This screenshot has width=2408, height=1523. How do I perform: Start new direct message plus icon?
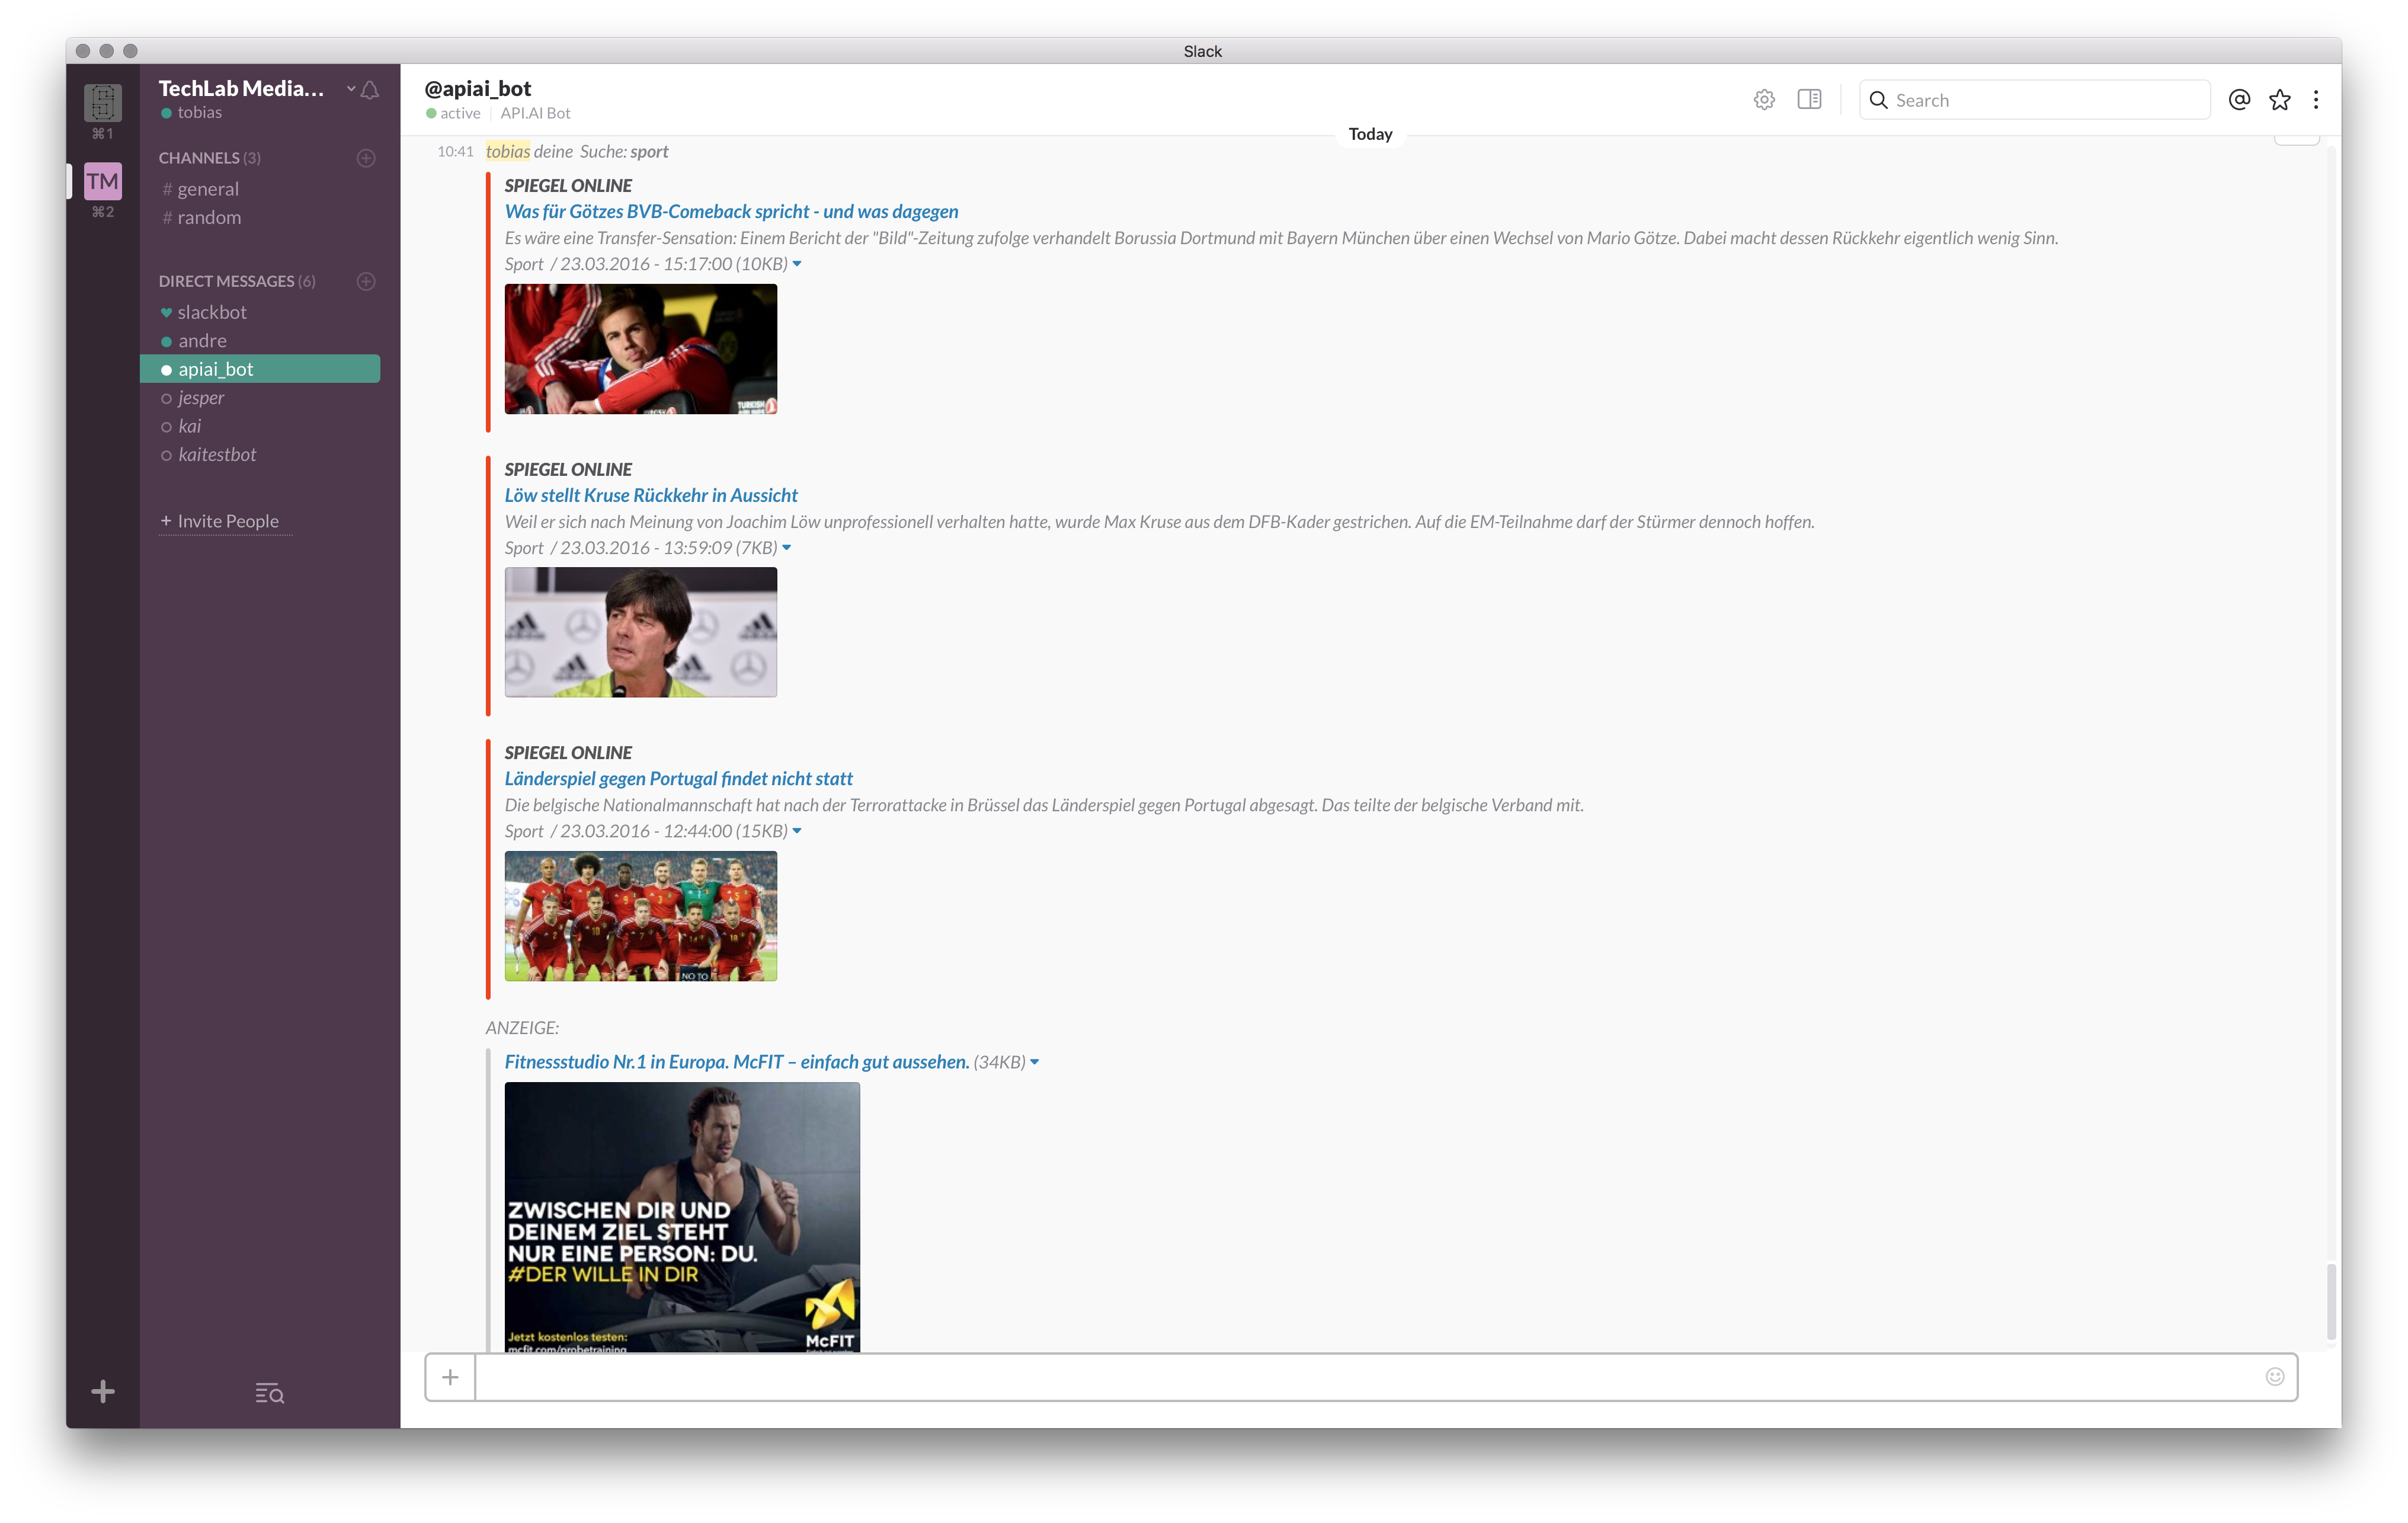366,281
